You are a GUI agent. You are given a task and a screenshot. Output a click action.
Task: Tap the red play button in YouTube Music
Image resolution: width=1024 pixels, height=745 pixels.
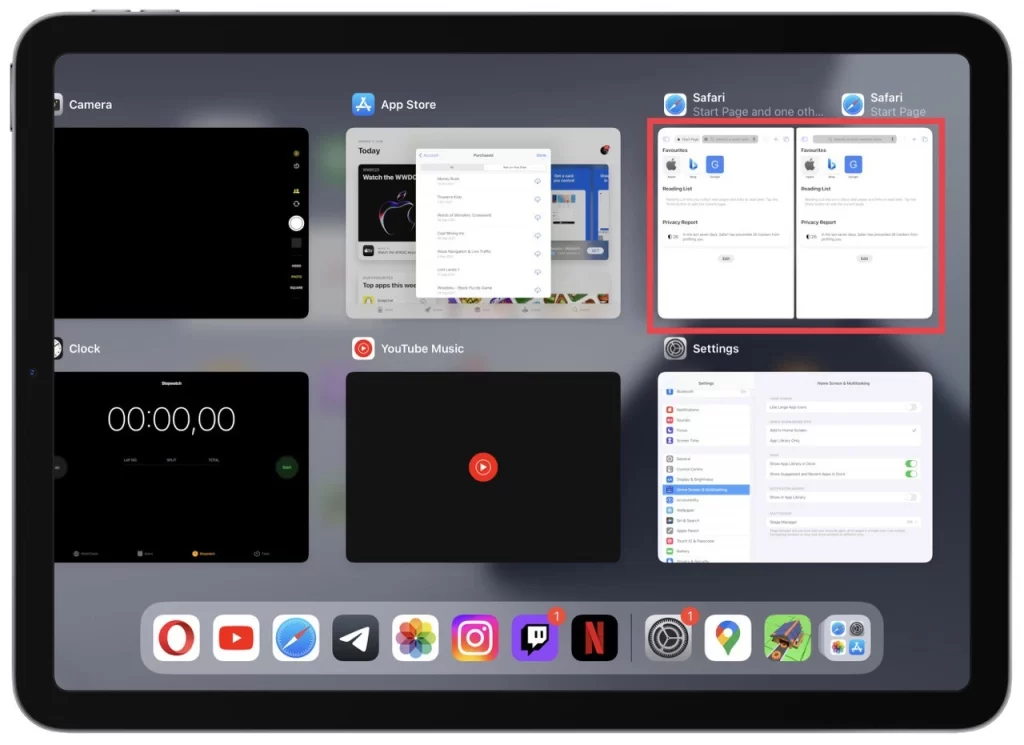(483, 467)
